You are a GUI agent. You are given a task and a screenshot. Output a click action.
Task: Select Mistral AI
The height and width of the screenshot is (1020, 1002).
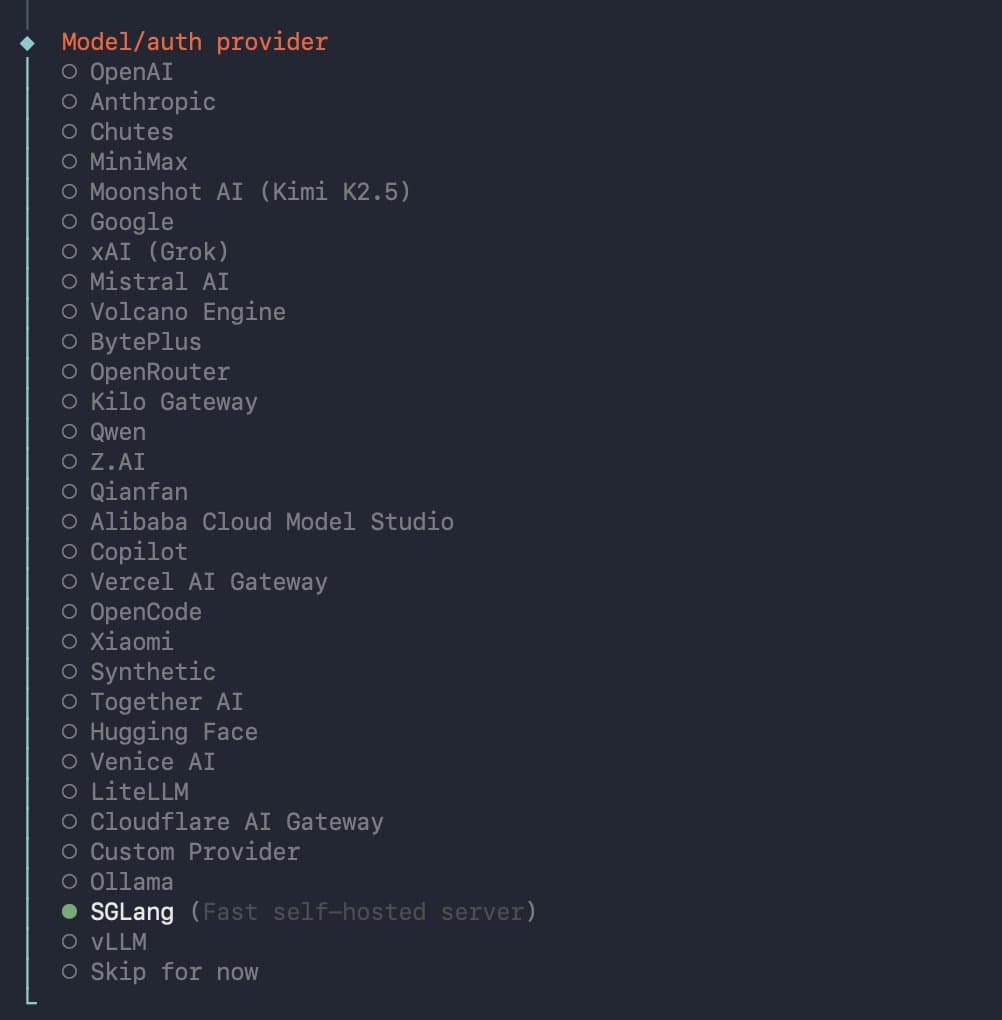pyautogui.click(x=159, y=281)
